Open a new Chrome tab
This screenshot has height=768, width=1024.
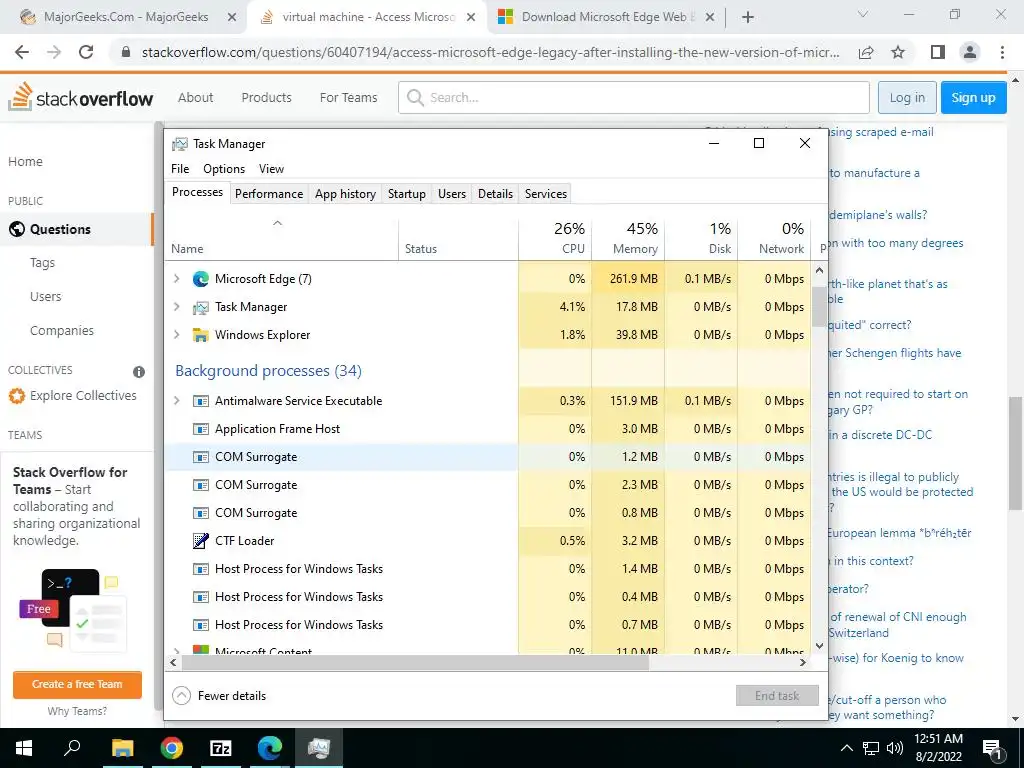(748, 17)
